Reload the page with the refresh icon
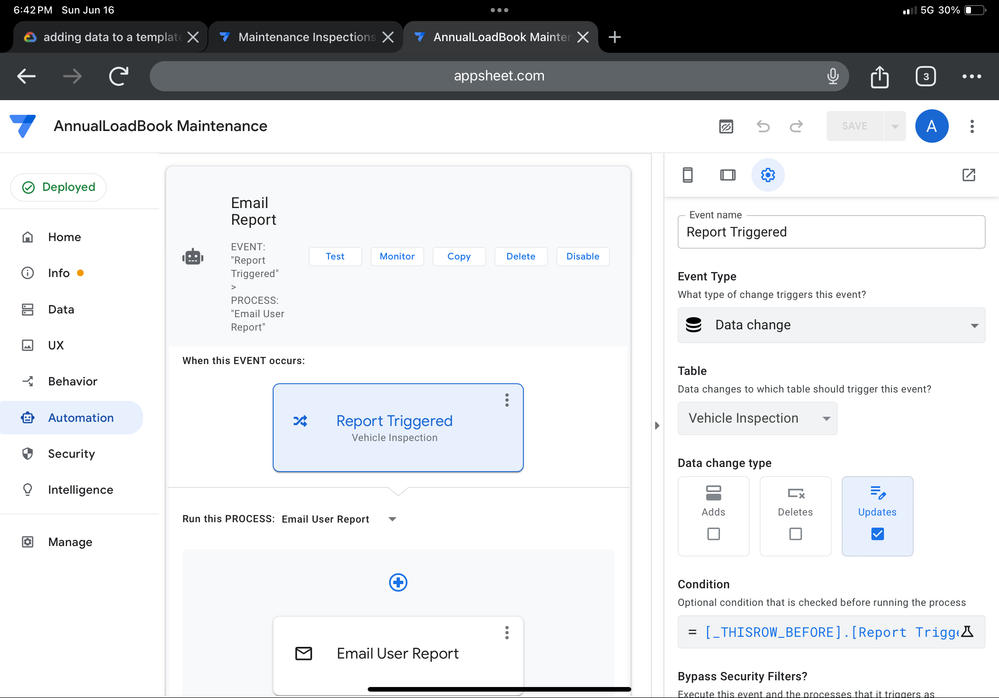999x698 pixels. click(x=119, y=76)
